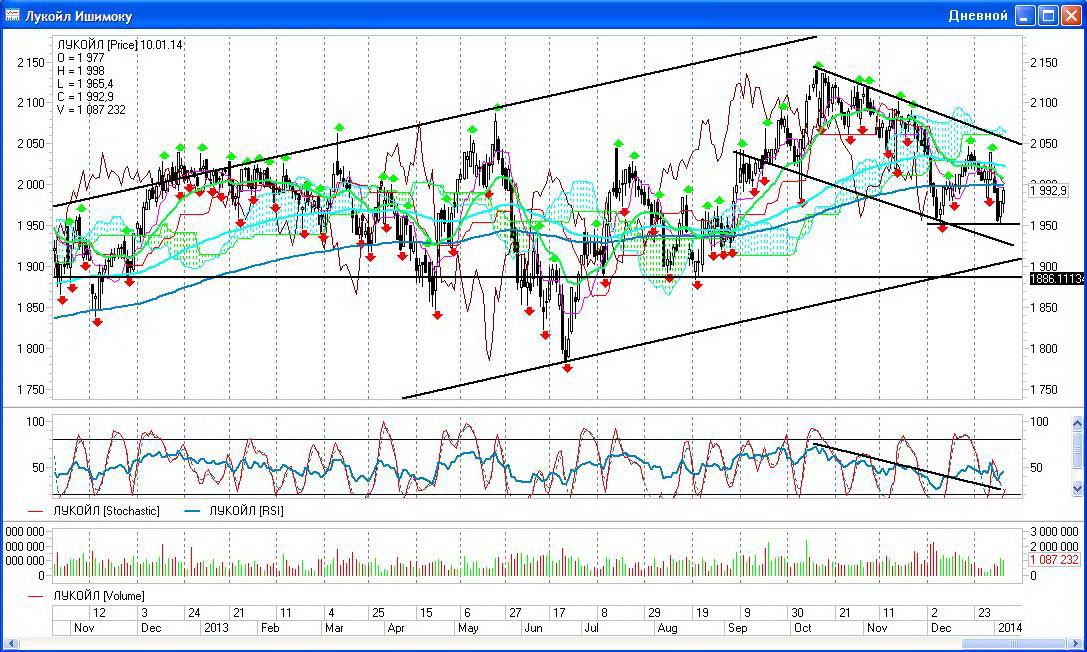The image size is (1087, 652).
Task: Click the horizontal scrollbar left arrow
Action: (x=12, y=644)
